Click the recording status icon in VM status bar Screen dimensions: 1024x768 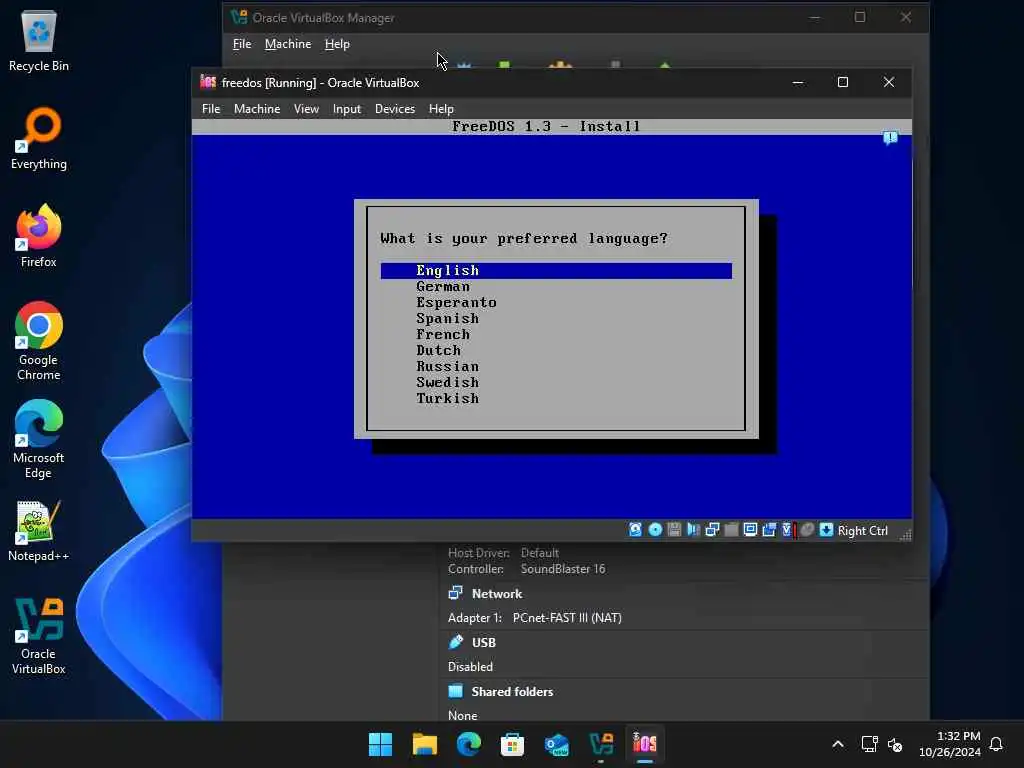(769, 530)
